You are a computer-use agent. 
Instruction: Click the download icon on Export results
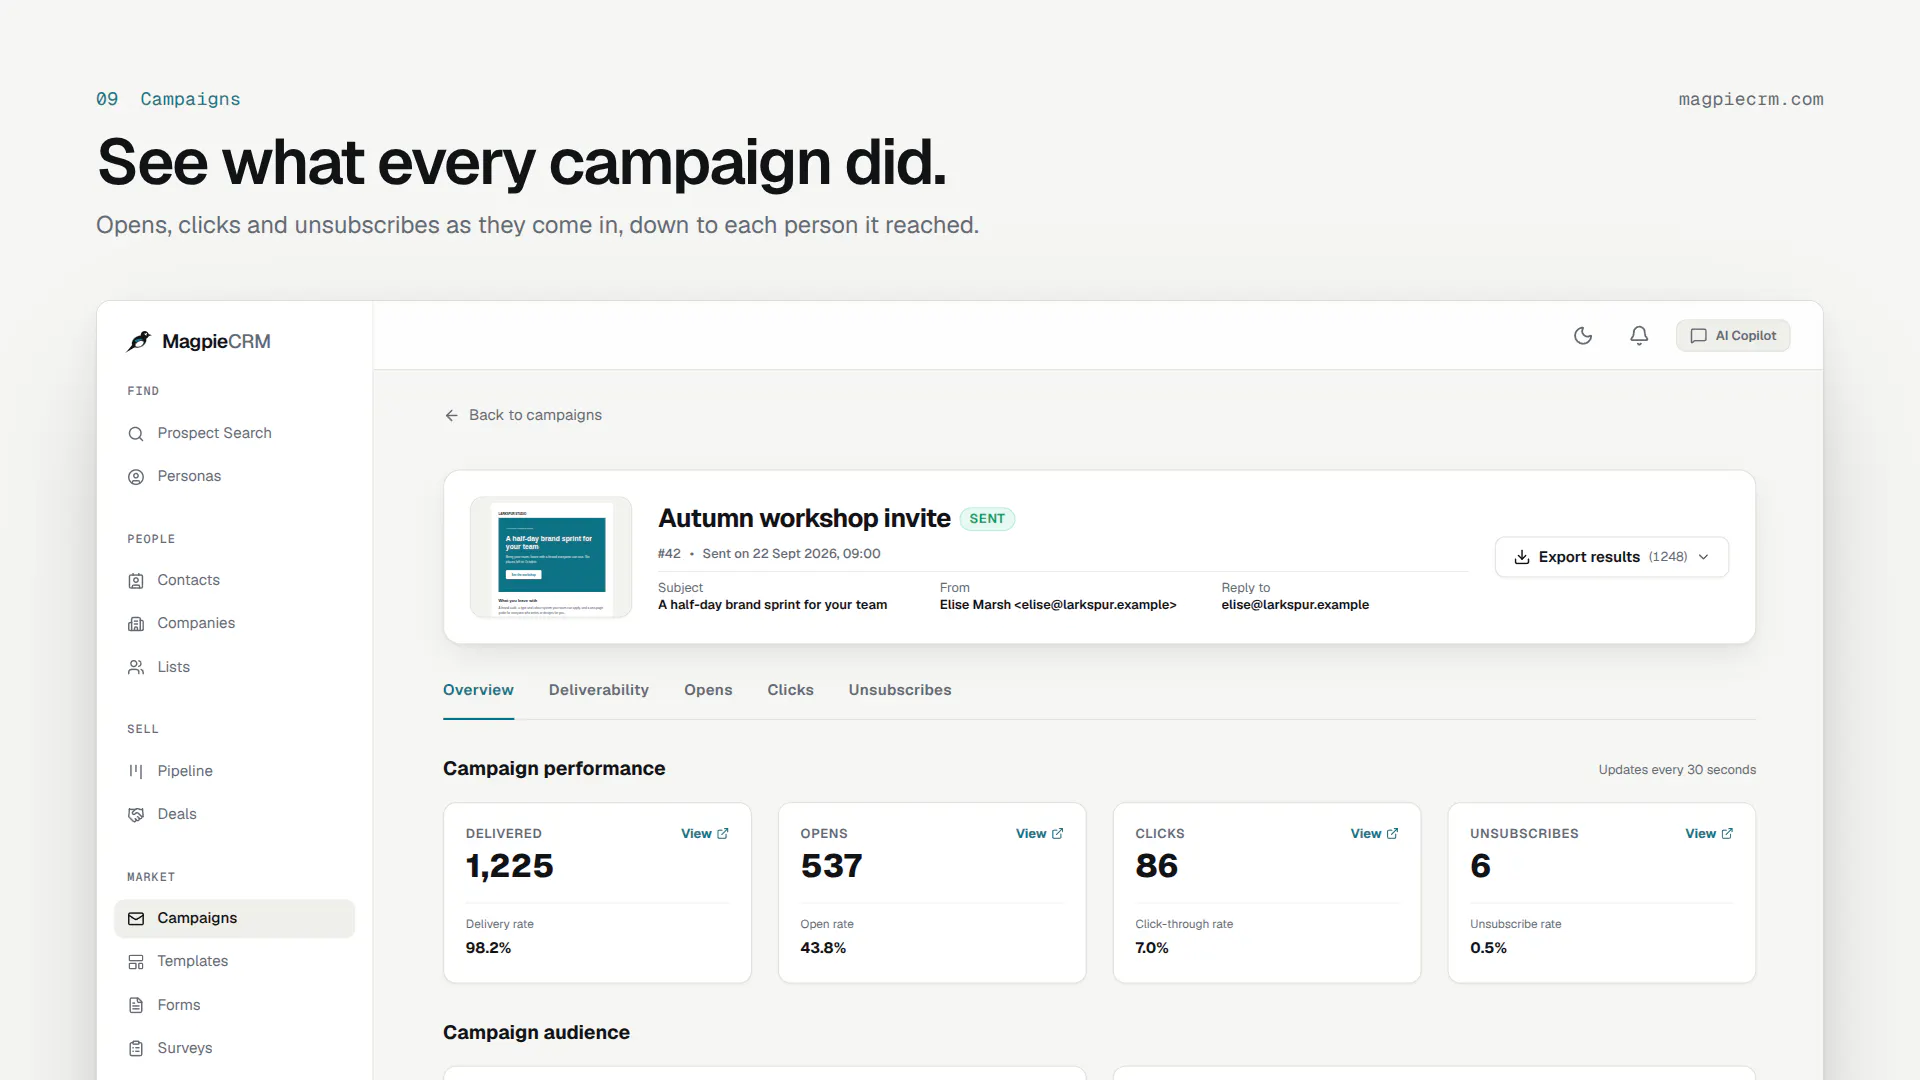click(1522, 557)
